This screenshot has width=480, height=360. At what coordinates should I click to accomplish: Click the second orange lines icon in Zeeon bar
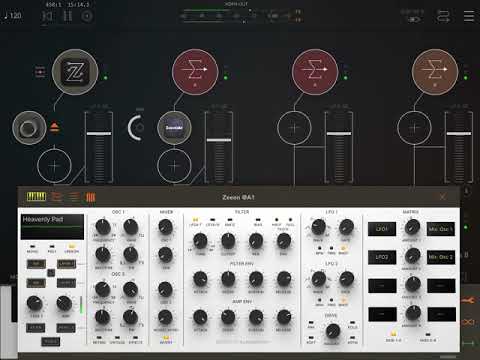(x=74, y=197)
